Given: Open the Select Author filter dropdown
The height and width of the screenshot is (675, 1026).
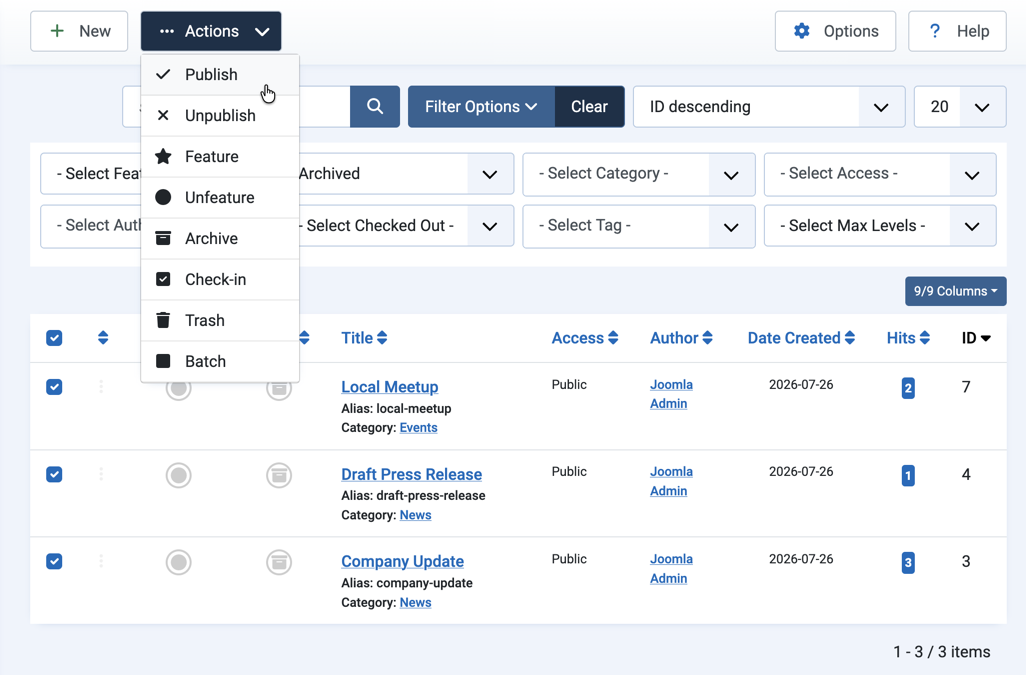Looking at the screenshot, I should point(91,226).
